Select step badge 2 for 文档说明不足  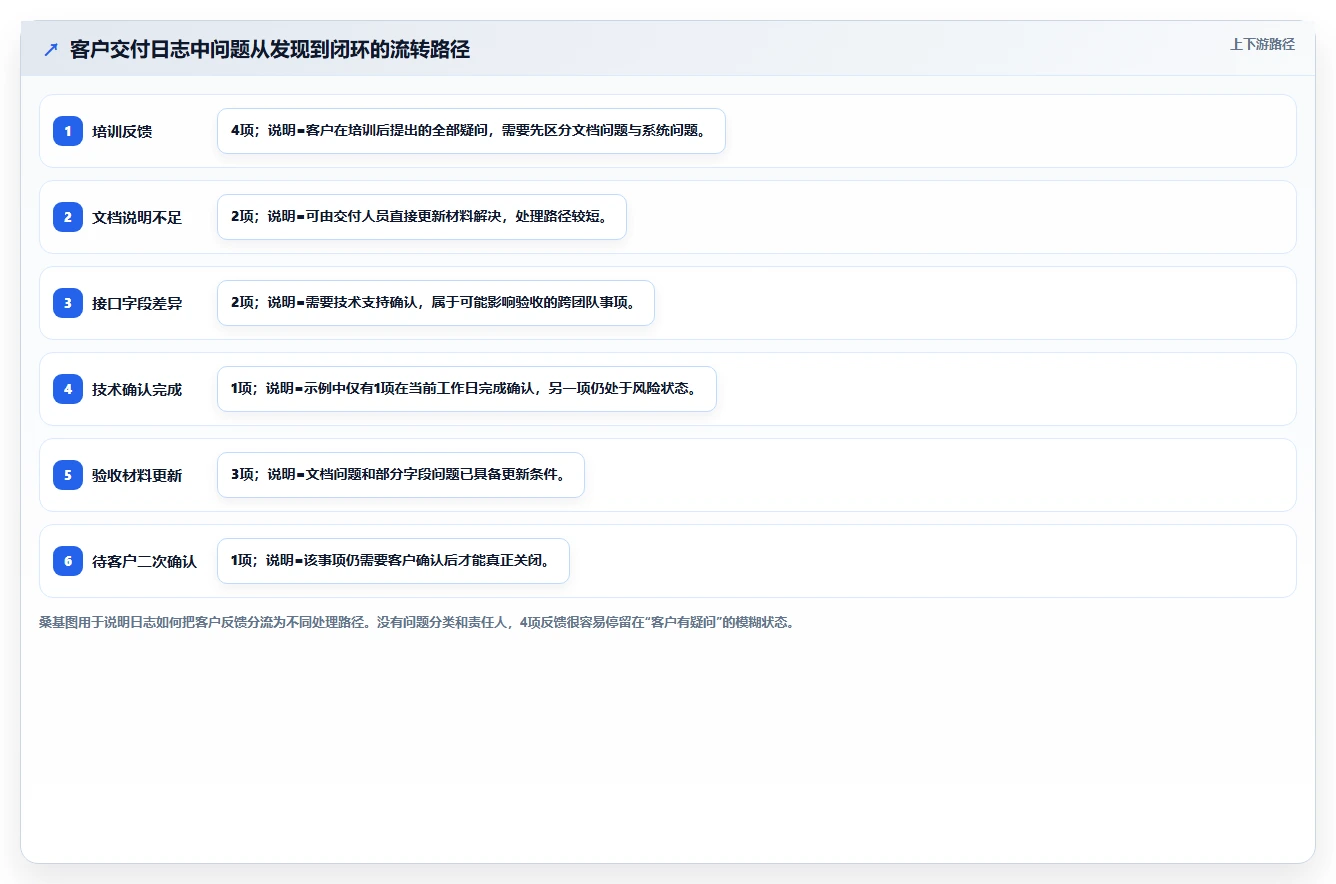(68, 217)
